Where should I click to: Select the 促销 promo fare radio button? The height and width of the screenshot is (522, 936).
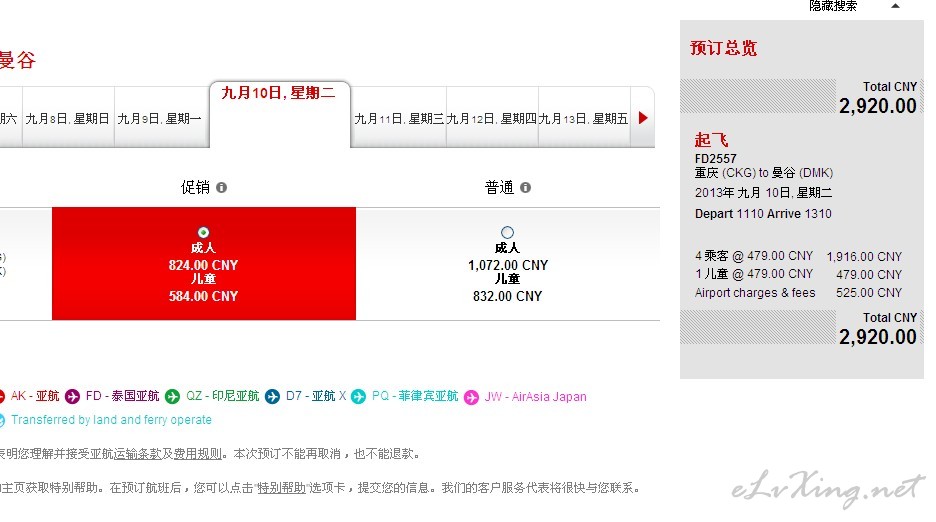204,232
